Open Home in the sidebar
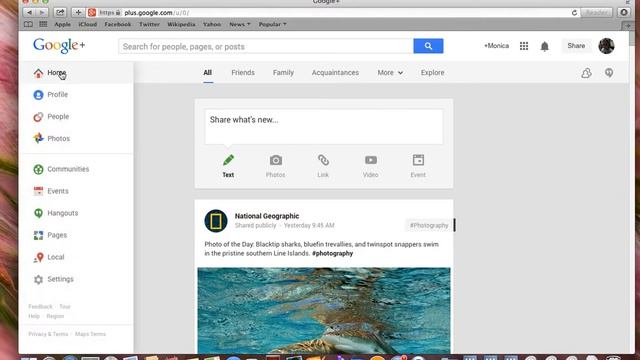Image resolution: width=640 pixels, height=360 pixels. (78, 73)
